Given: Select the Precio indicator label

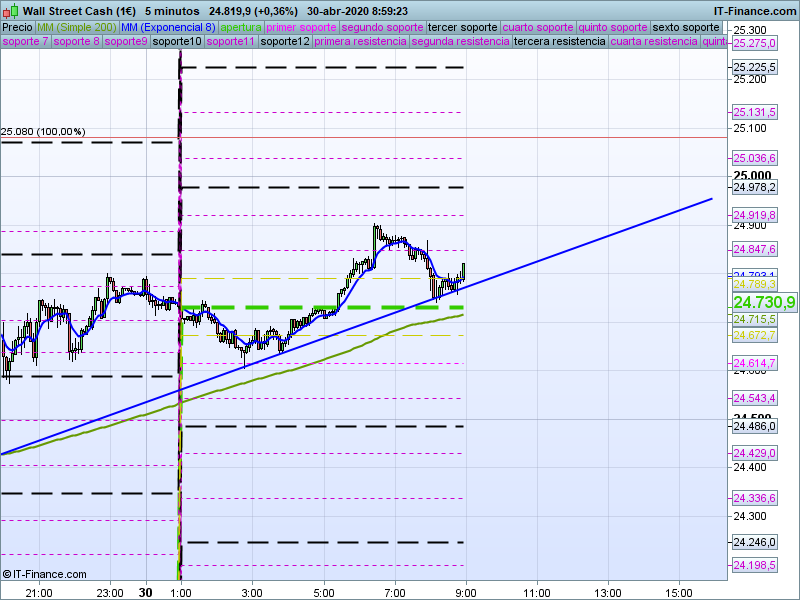Looking at the screenshot, I should pos(17,27).
